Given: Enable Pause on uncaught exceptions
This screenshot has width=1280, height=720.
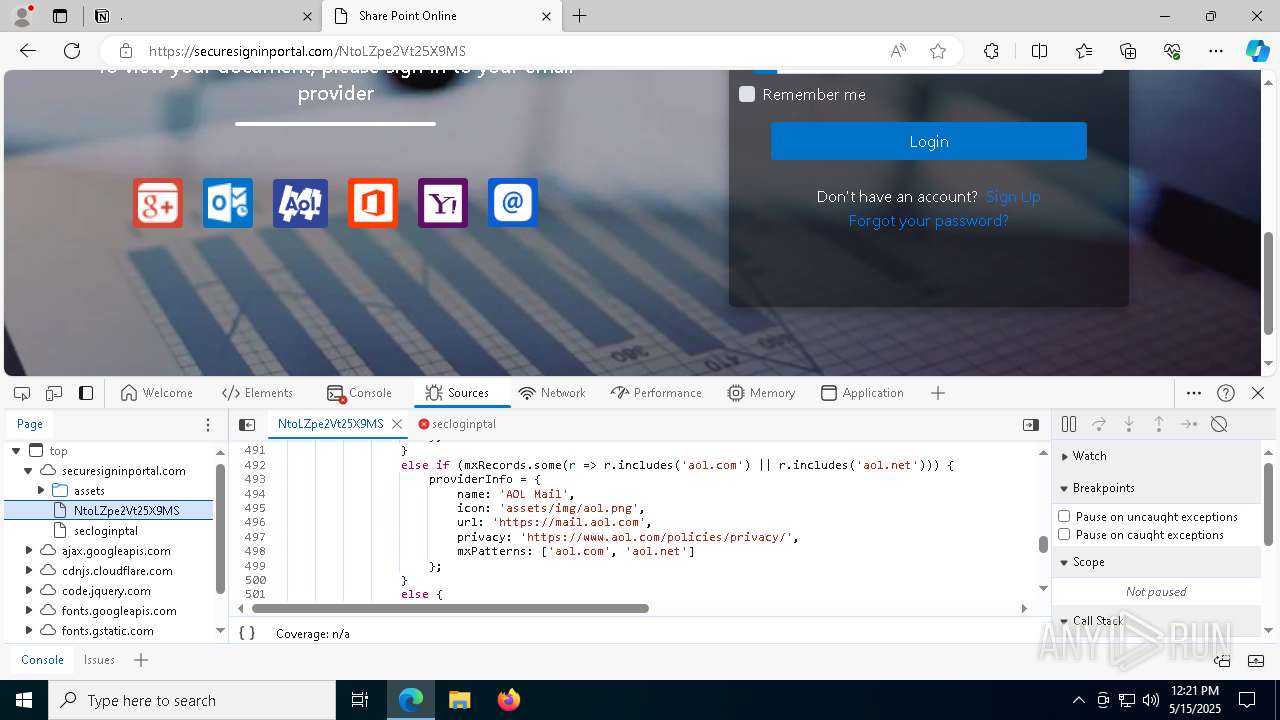Looking at the screenshot, I should point(1064,516).
